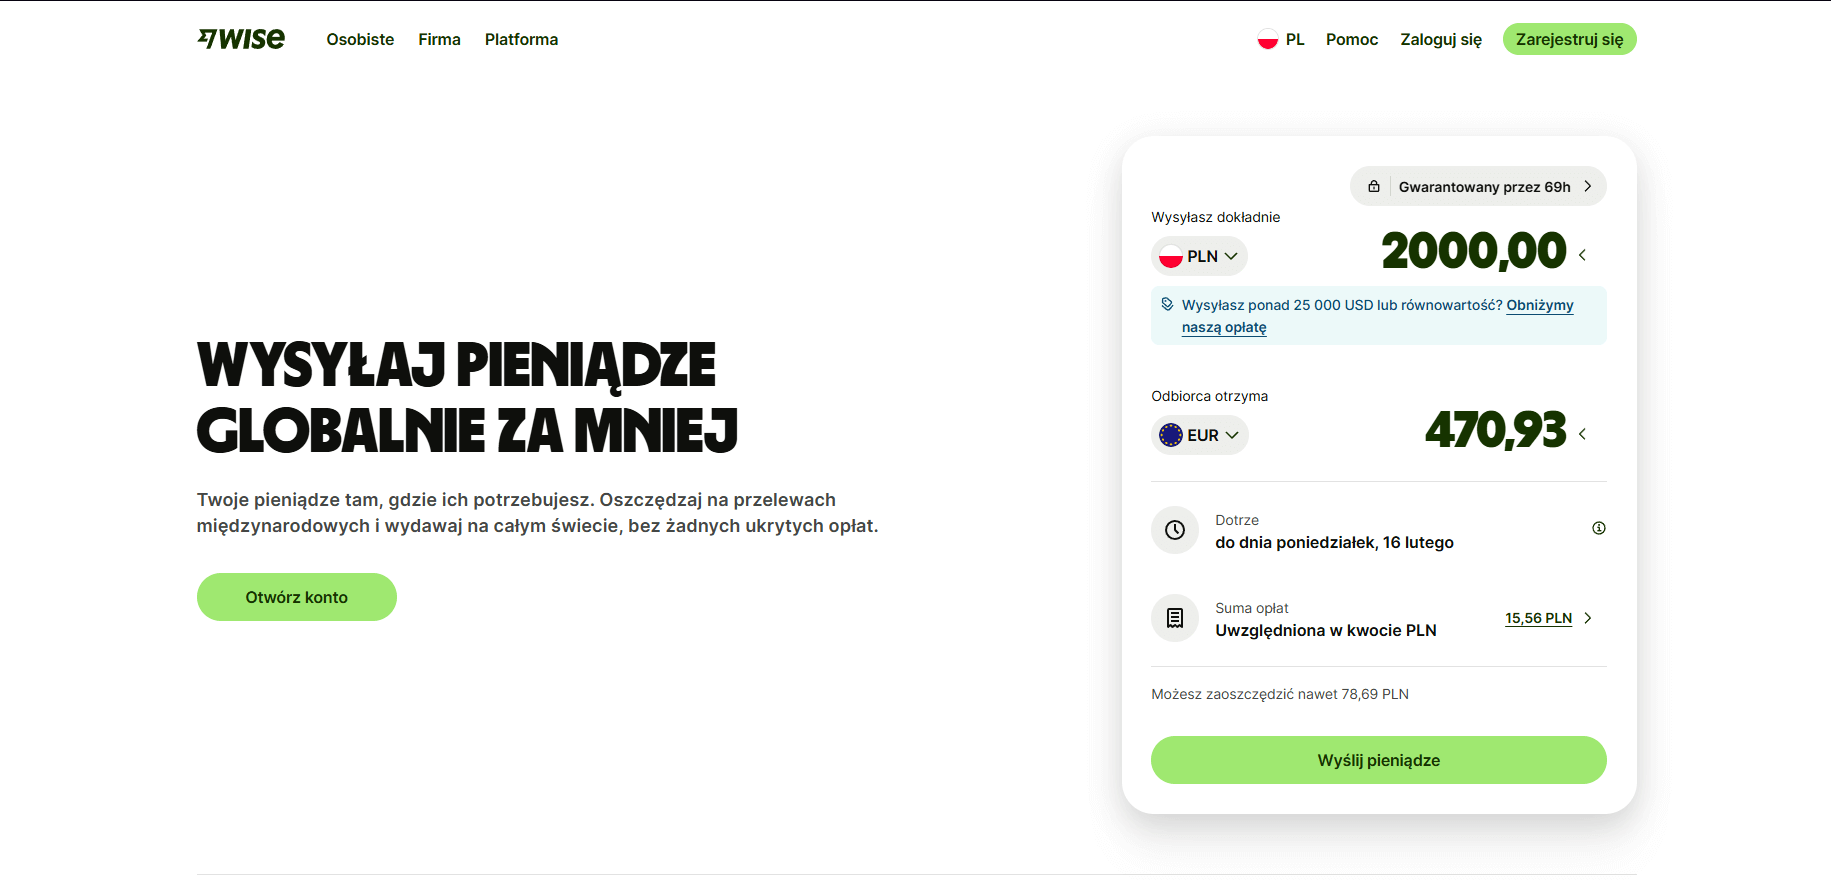Open the Firma menu
The image size is (1831, 880).
pos(439,40)
